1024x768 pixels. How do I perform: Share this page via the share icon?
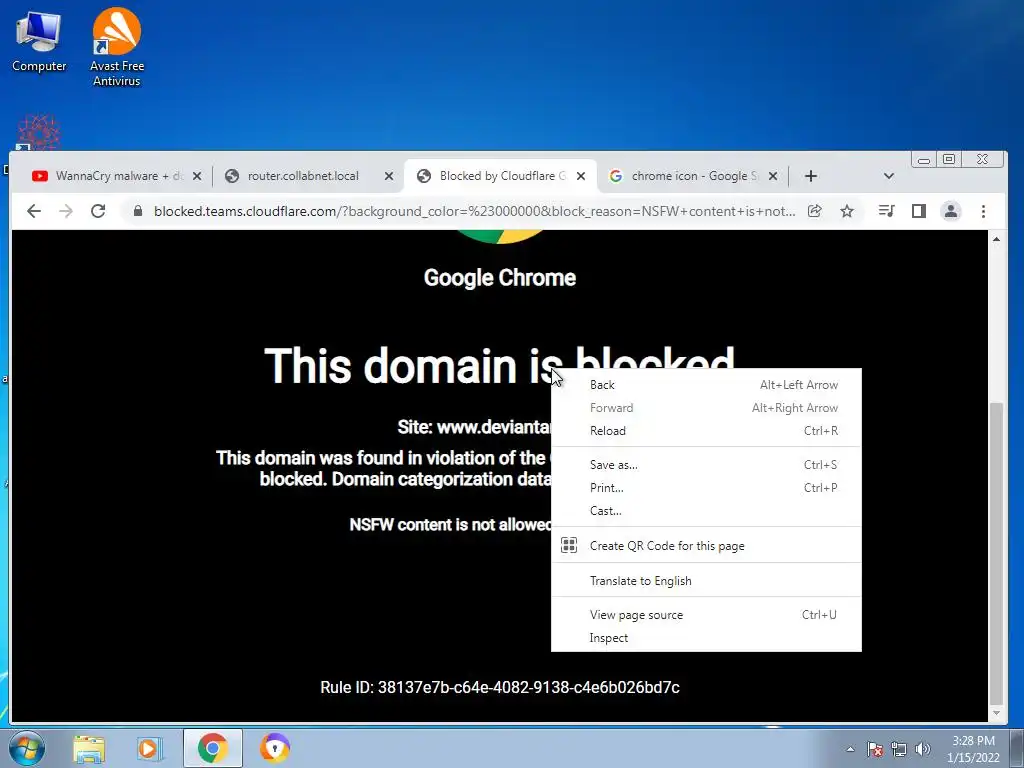814,211
